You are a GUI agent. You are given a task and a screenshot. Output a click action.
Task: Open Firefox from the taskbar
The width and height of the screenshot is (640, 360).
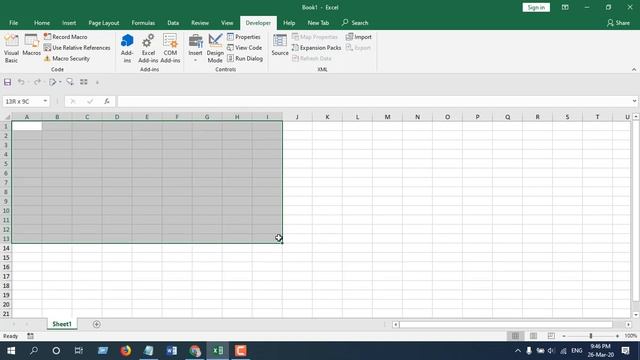(126, 351)
